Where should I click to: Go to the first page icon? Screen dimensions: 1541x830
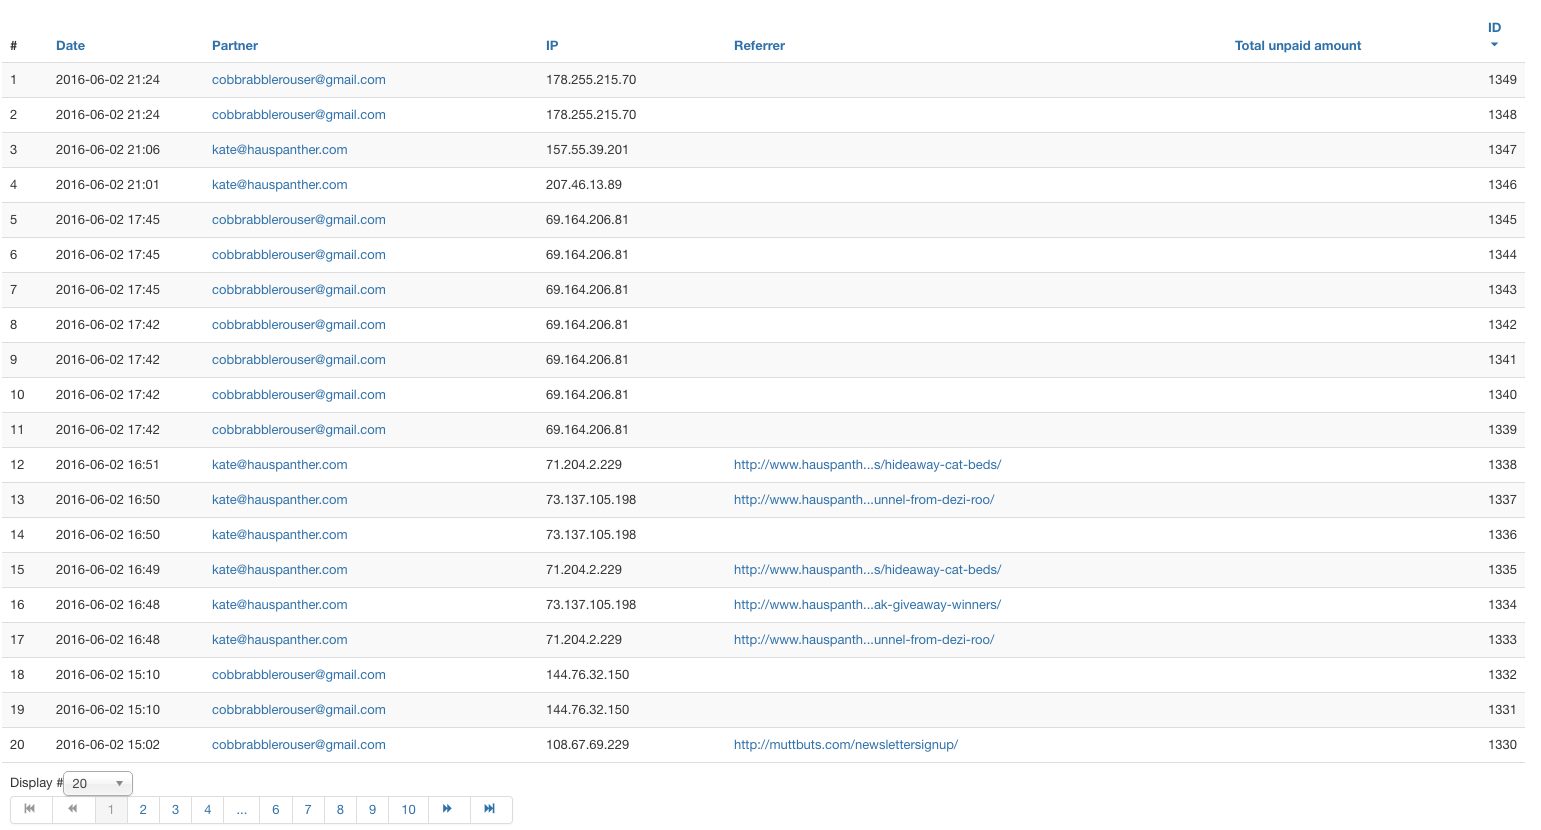coord(30,809)
